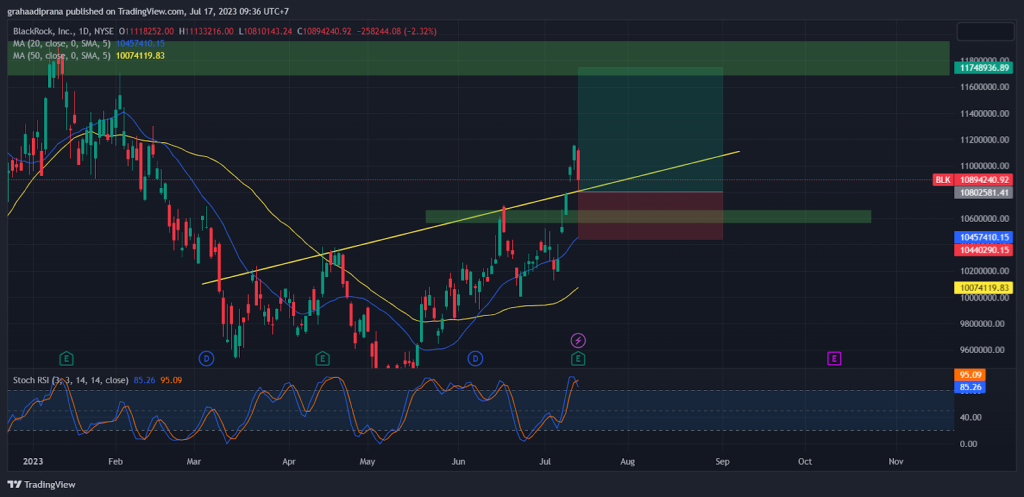Click the red stop price label 10440290.15
This screenshot has height=497, width=1024.
[983, 249]
